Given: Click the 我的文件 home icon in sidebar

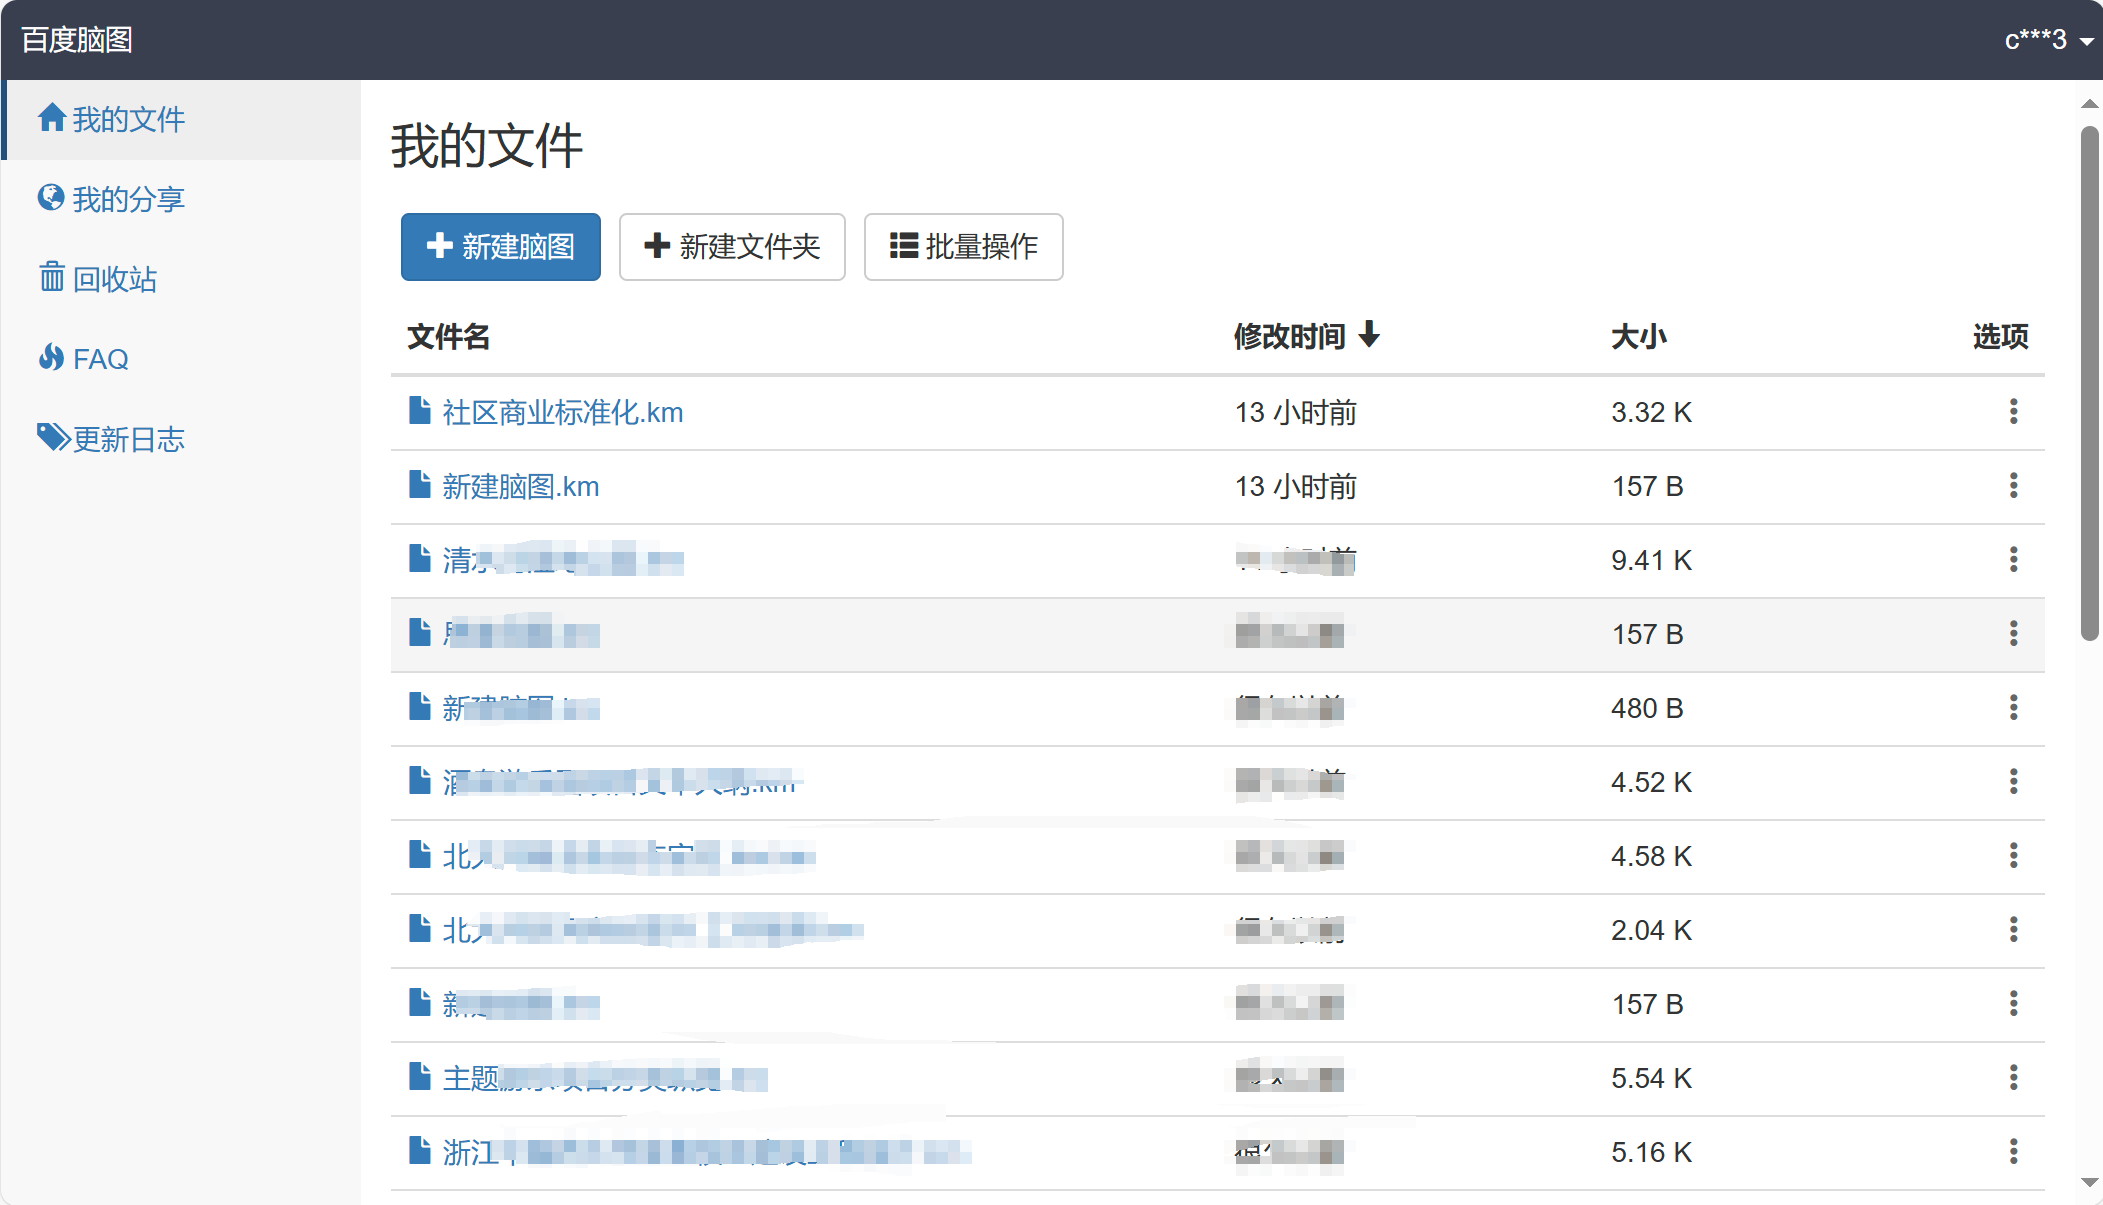Looking at the screenshot, I should click(52, 118).
